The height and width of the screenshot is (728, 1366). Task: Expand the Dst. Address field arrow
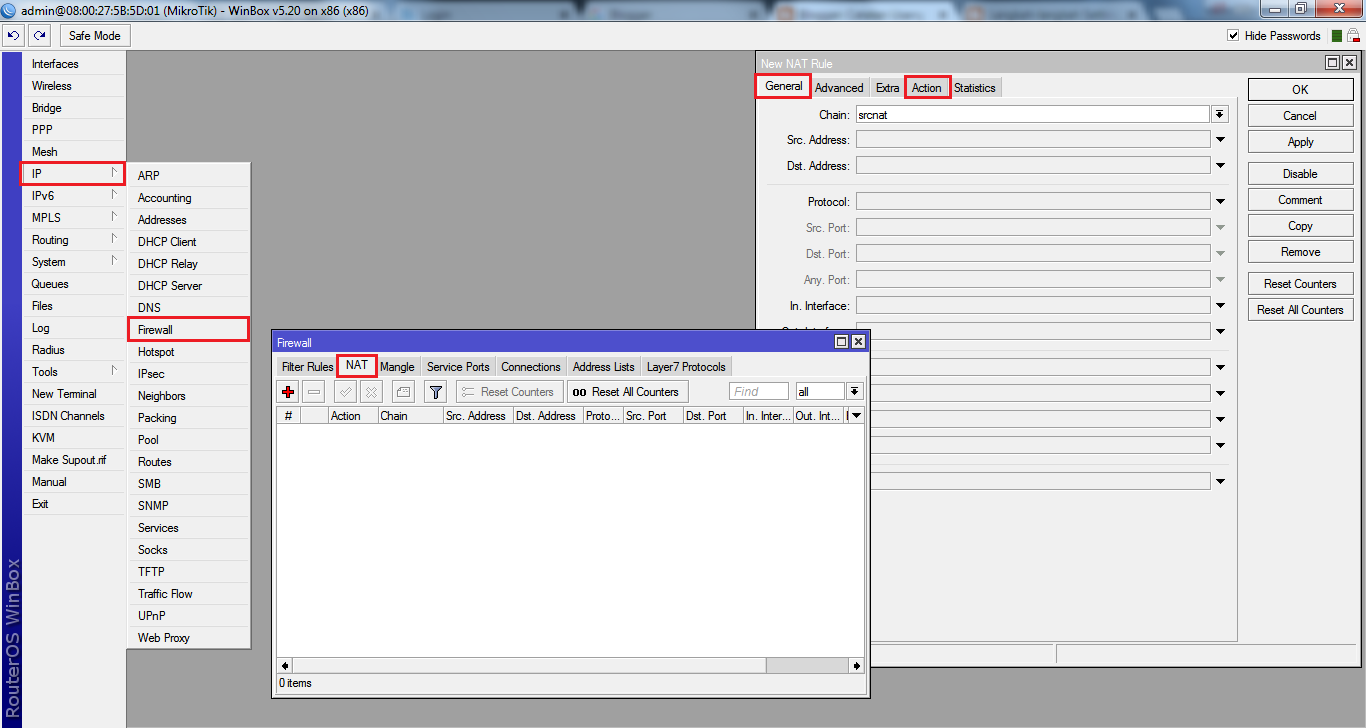[1220, 166]
